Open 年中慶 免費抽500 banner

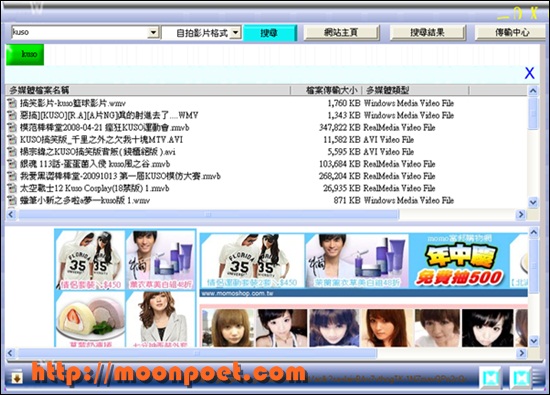[460, 261]
